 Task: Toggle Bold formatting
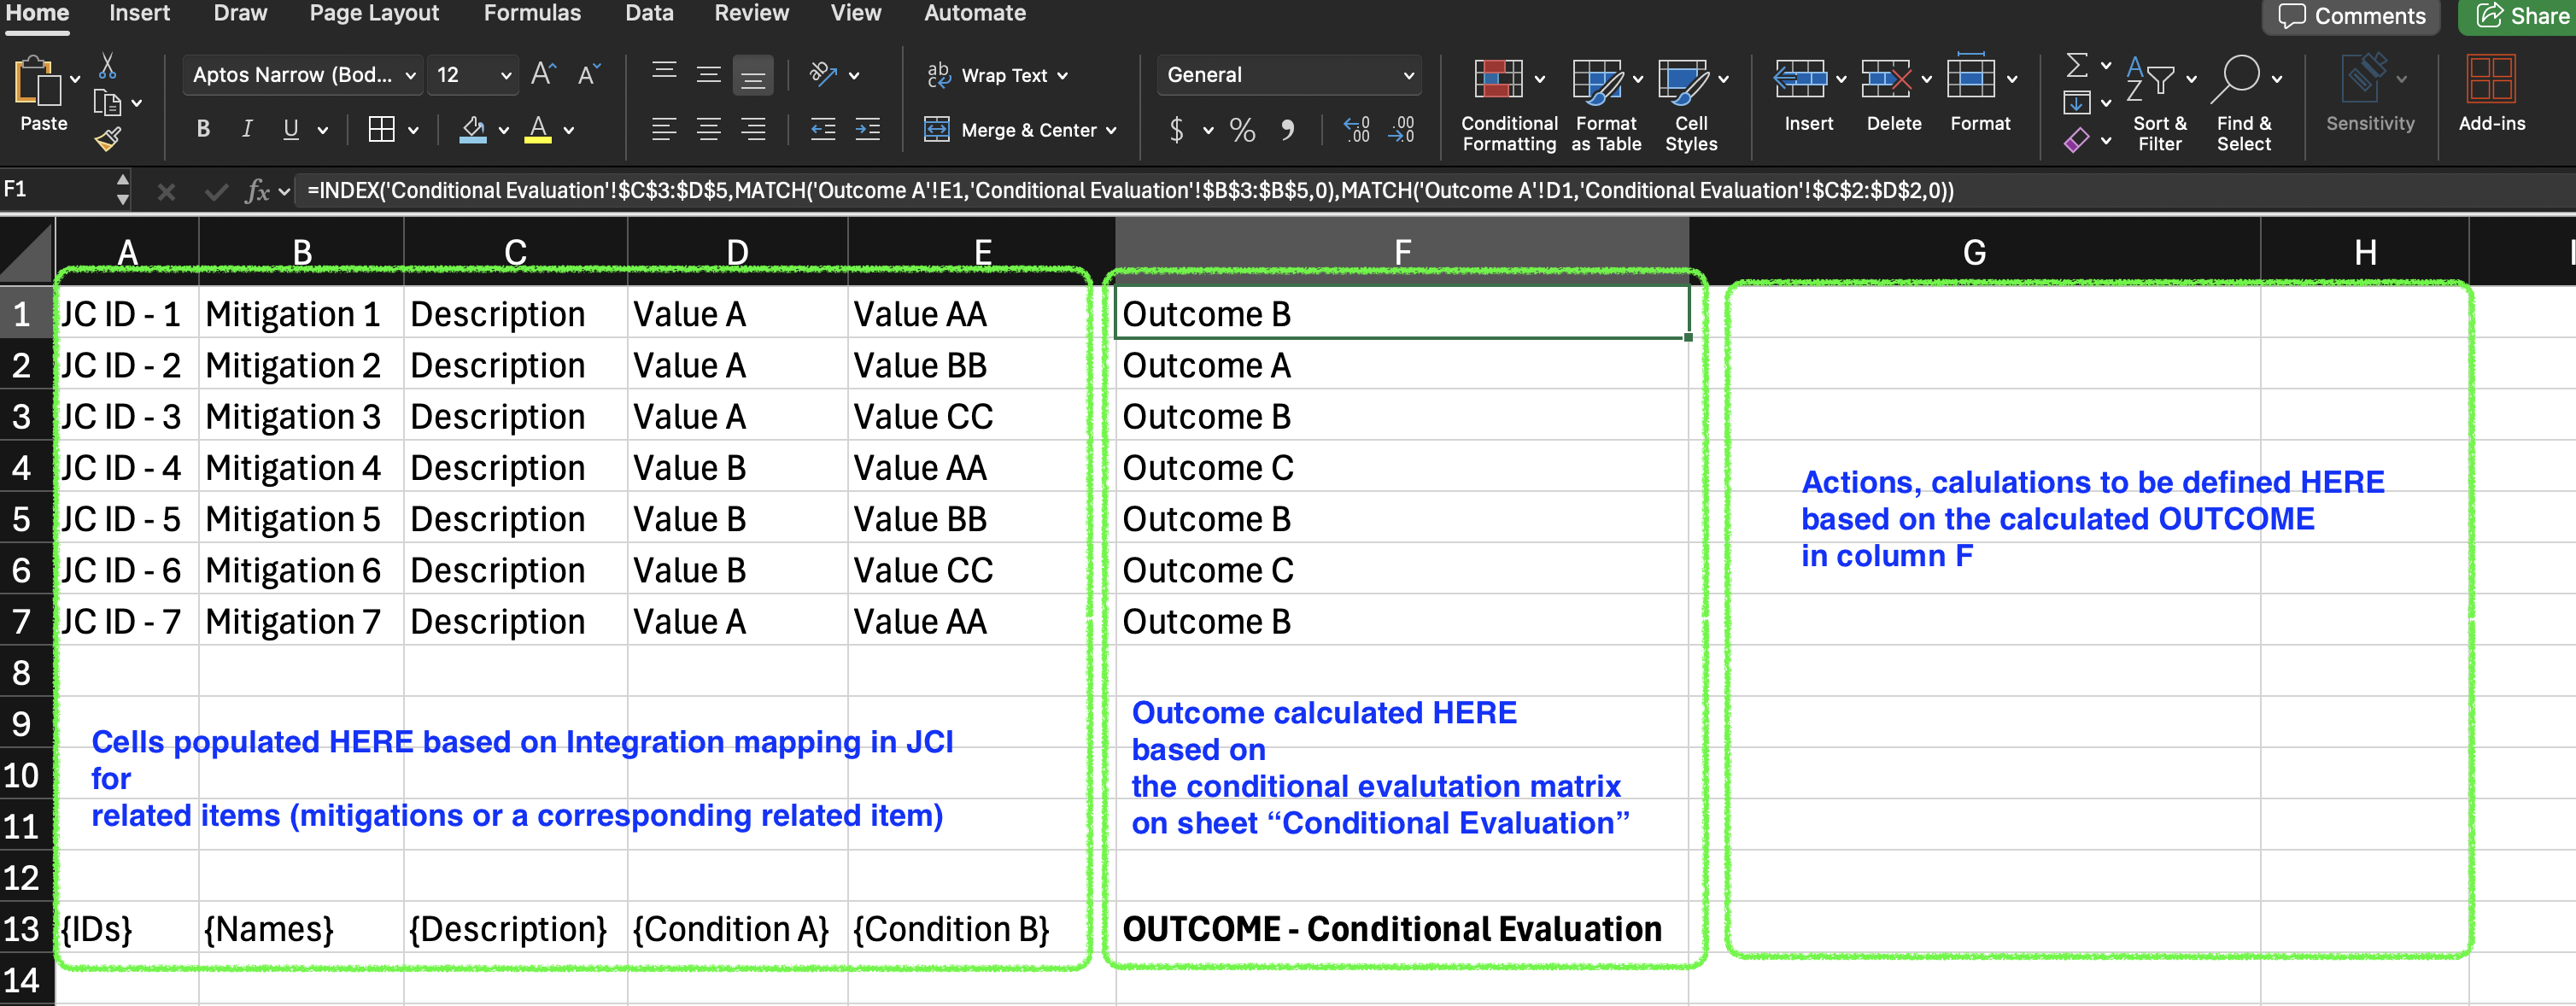(203, 130)
